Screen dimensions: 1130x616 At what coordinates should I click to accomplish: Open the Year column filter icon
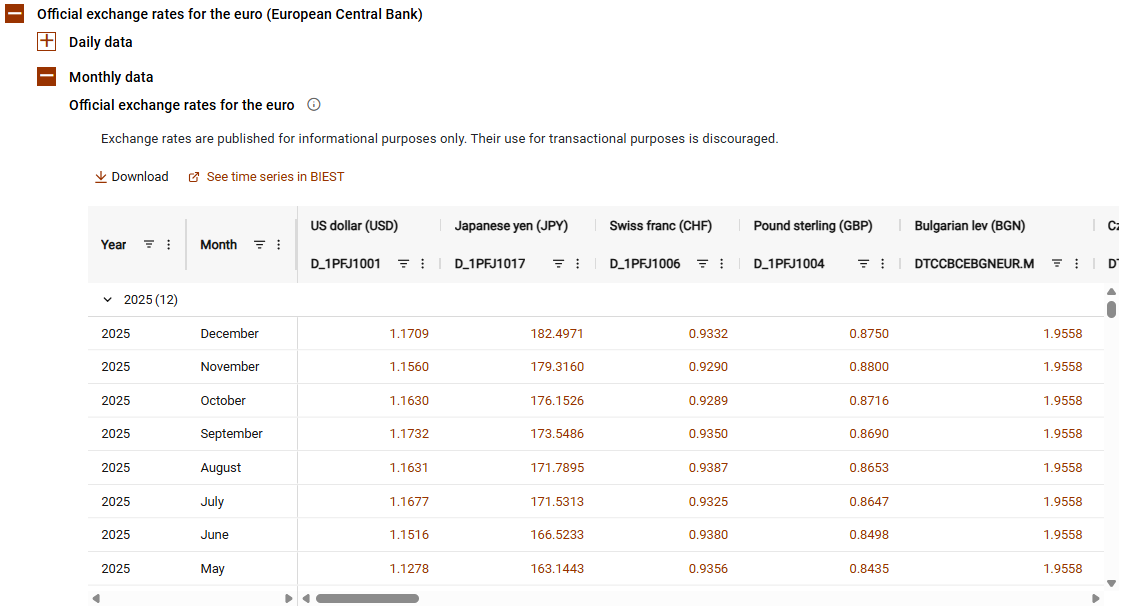tap(149, 244)
